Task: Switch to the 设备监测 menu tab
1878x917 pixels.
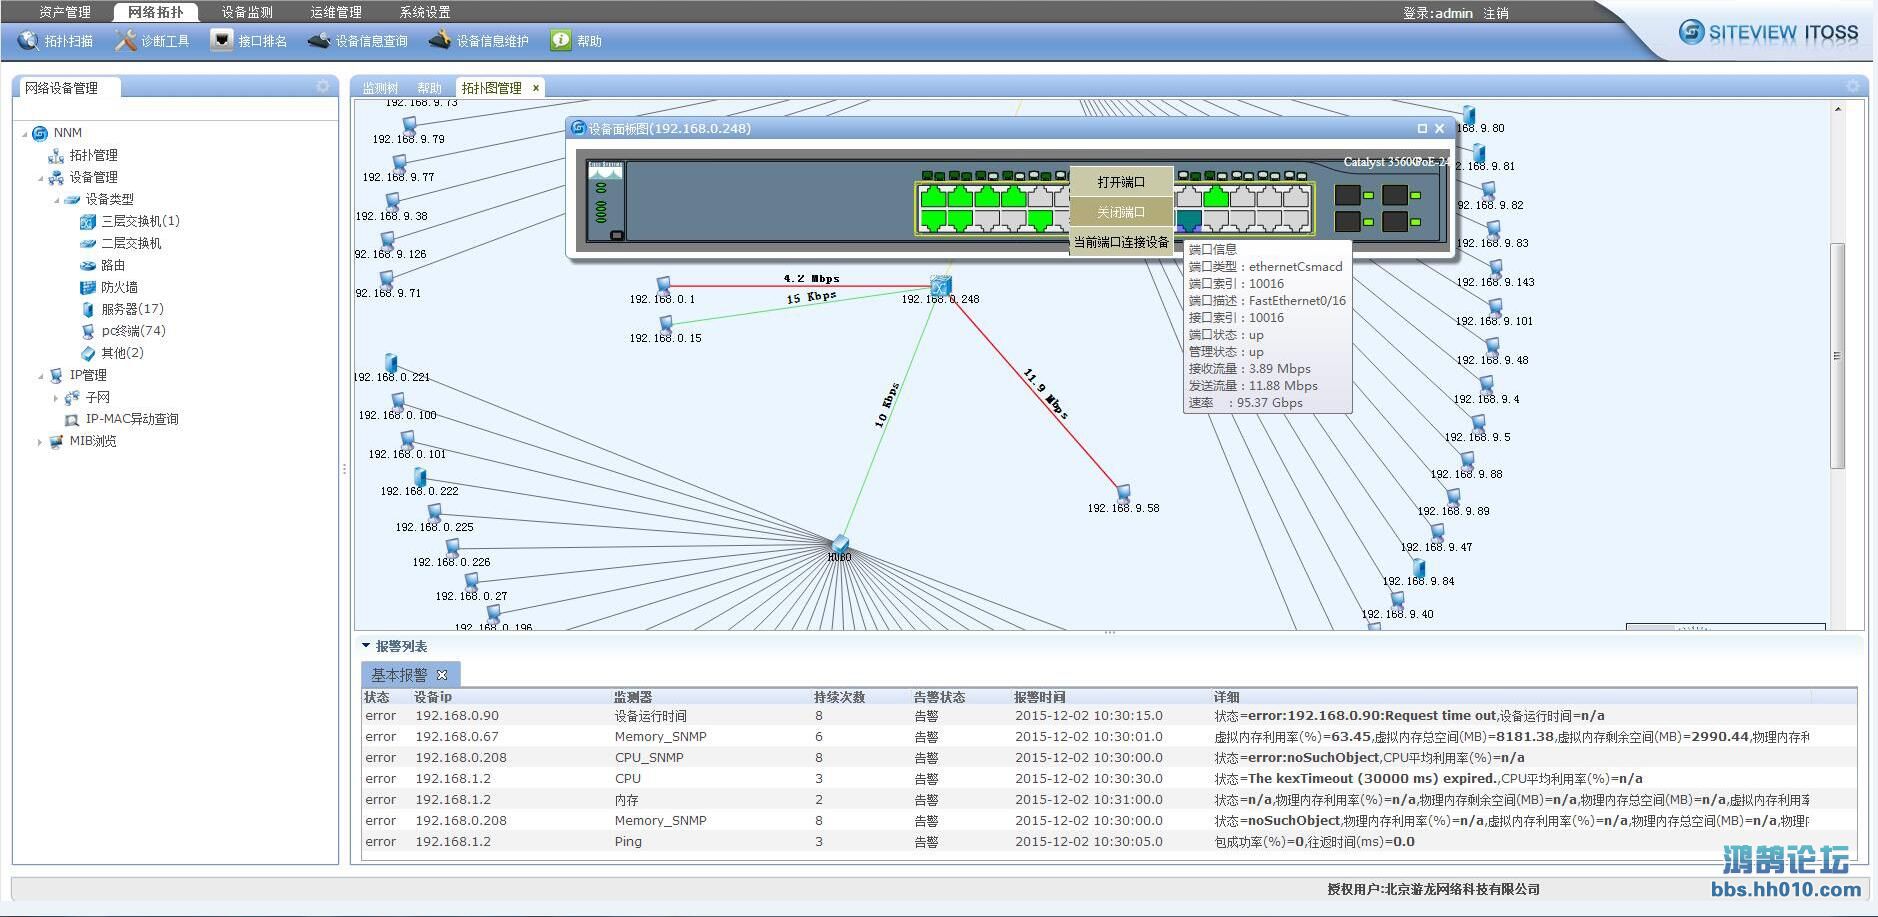Action: coord(247,12)
